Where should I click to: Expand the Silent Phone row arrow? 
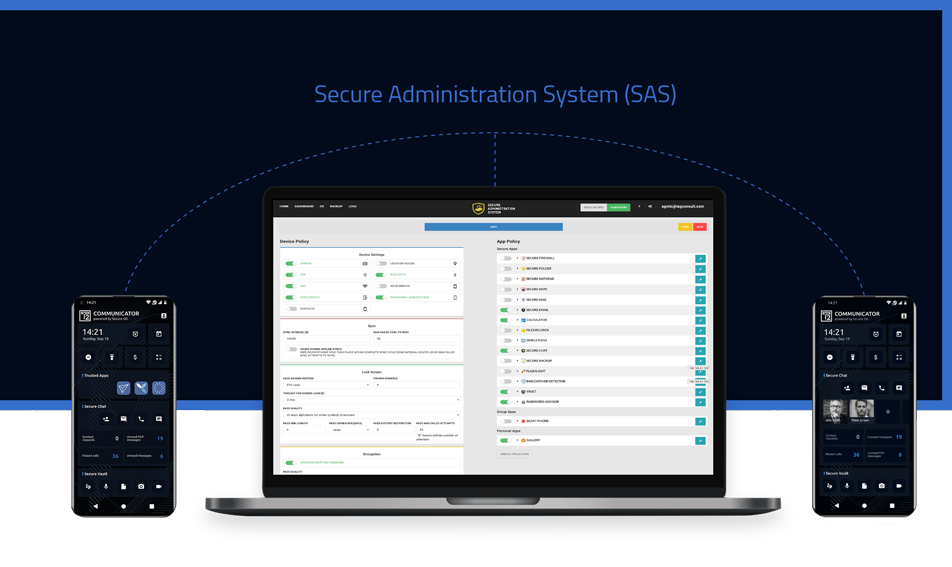click(518, 421)
